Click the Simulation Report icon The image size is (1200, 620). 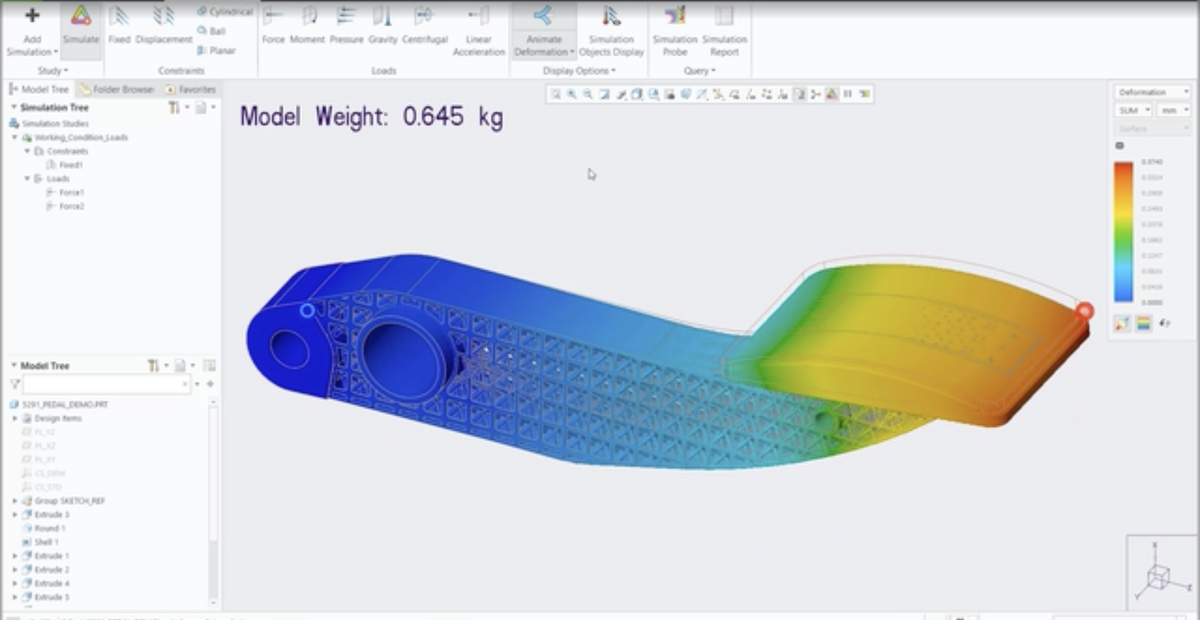tap(724, 28)
